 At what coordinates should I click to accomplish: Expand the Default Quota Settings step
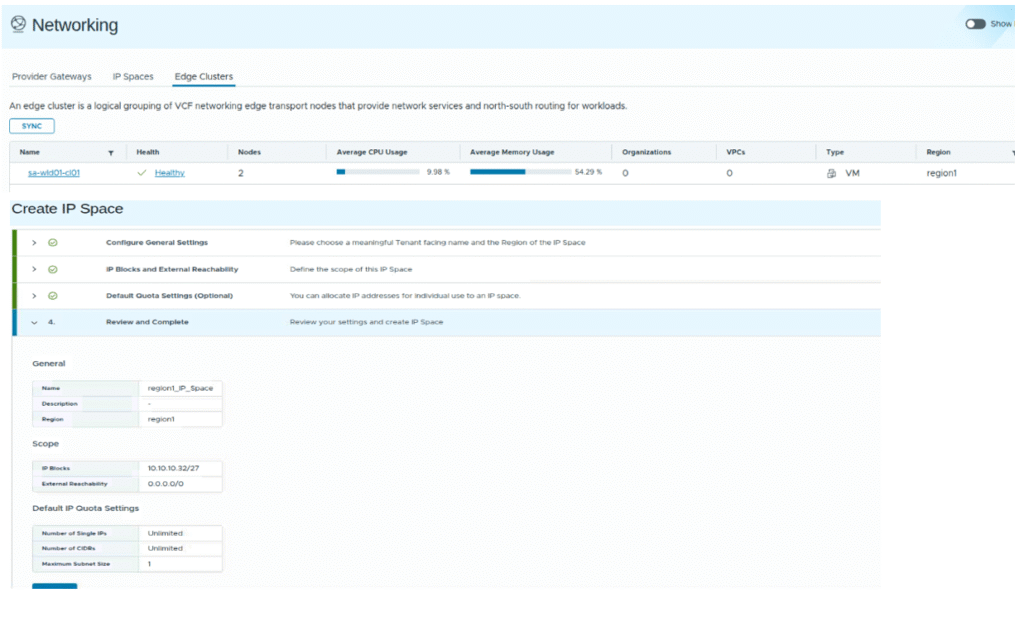tap(34, 296)
